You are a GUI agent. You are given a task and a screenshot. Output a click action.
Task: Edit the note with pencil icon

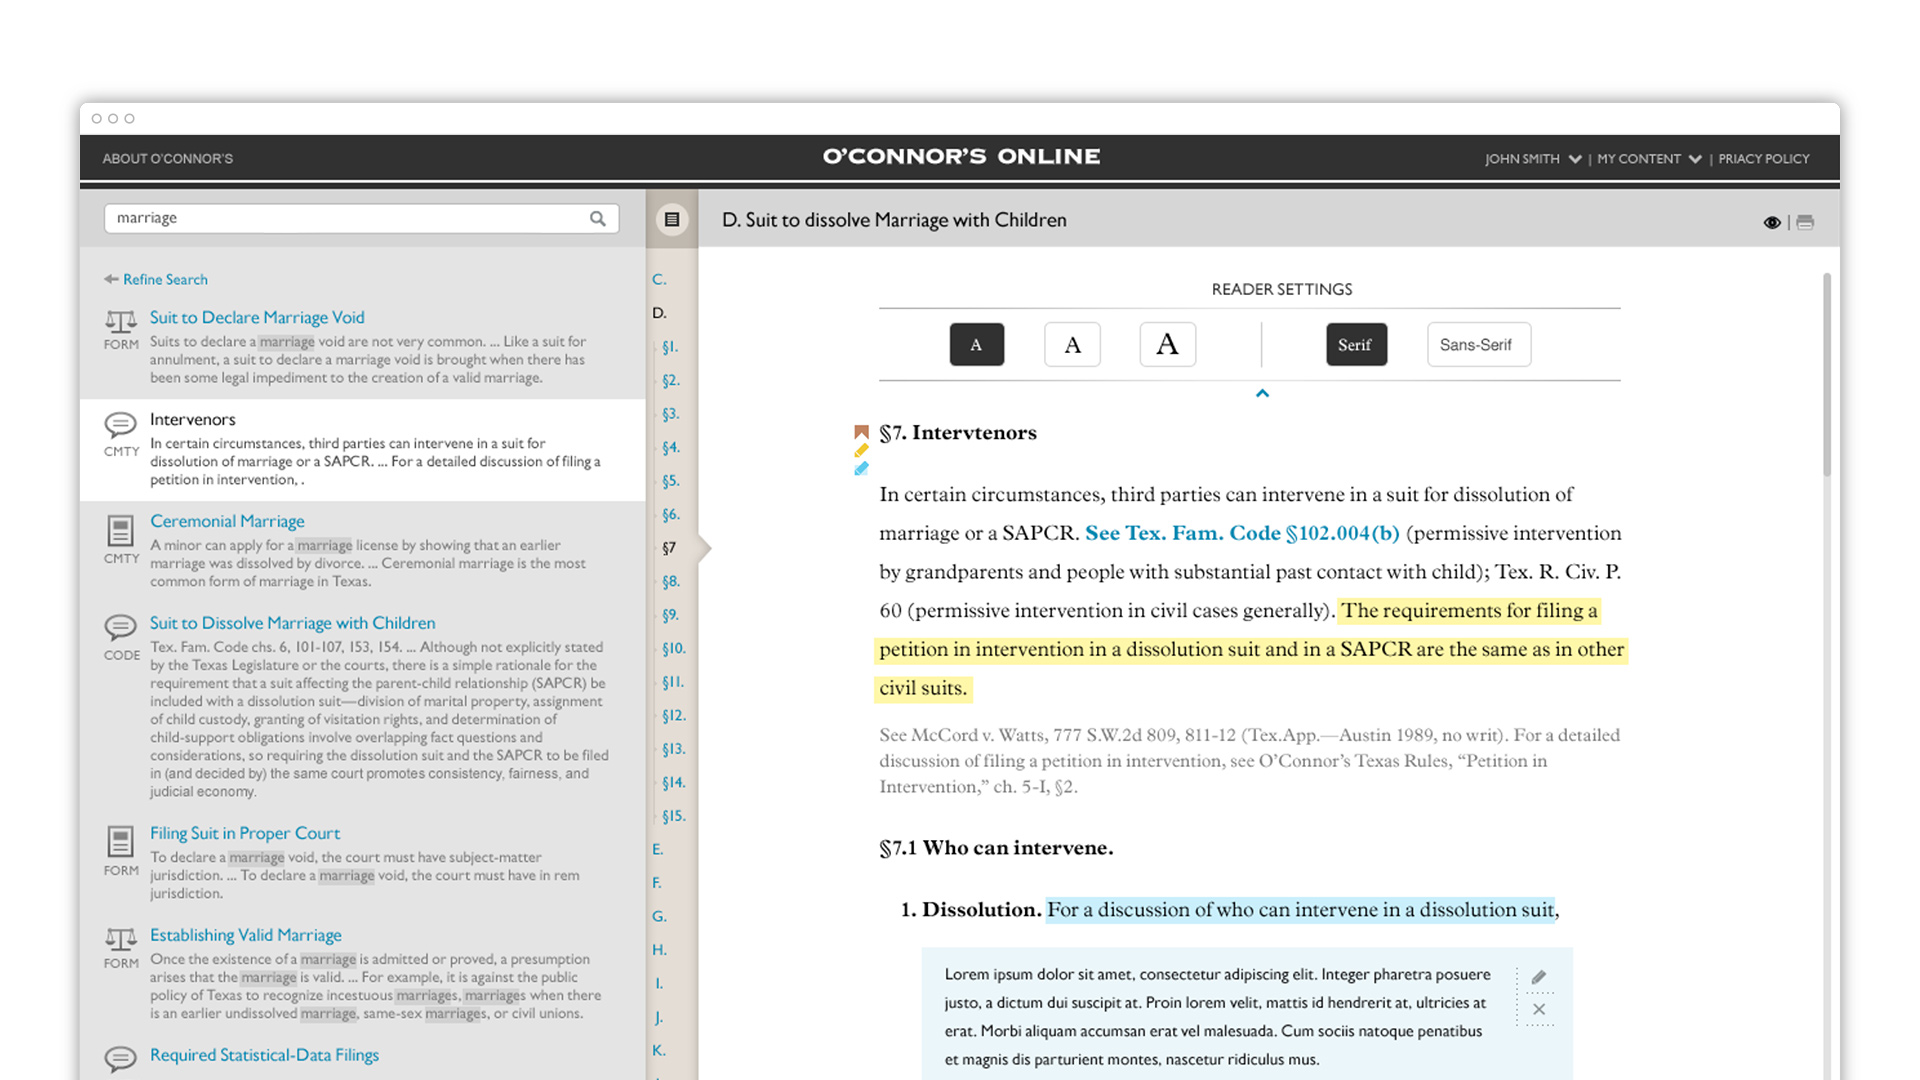pyautogui.click(x=1539, y=977)
